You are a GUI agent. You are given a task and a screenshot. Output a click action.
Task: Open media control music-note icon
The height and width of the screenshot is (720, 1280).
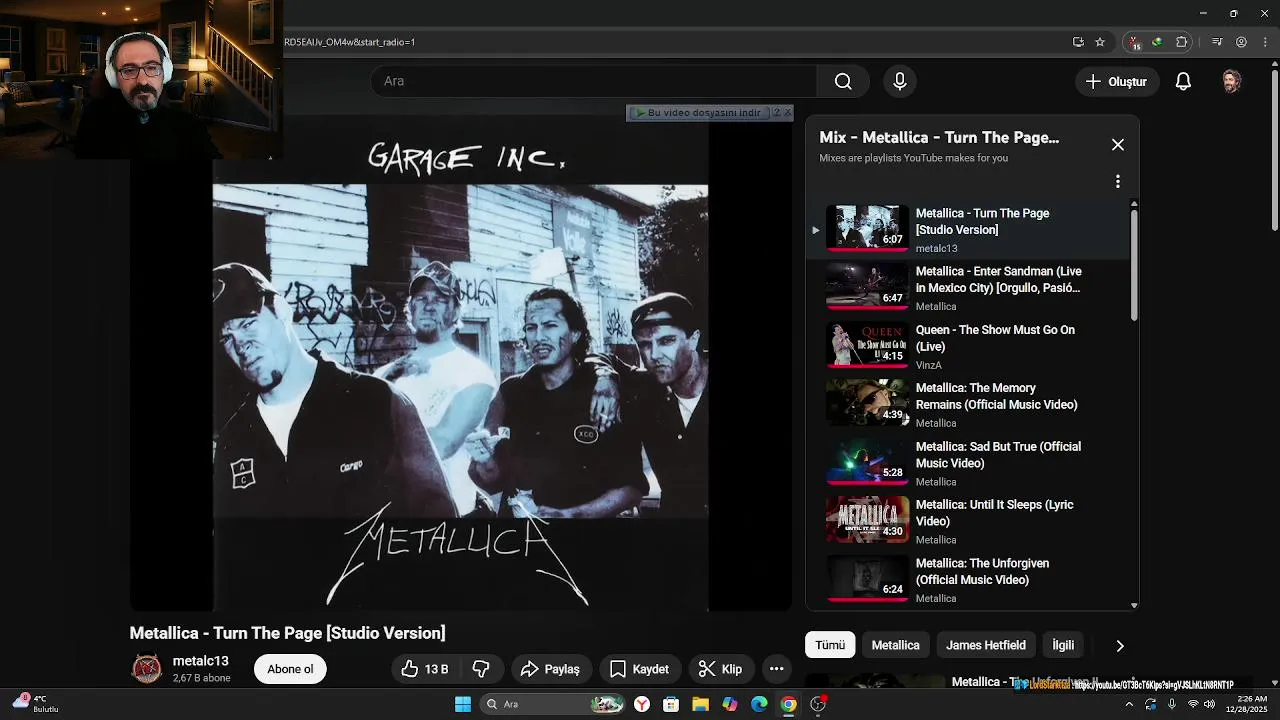[1217, 42]
